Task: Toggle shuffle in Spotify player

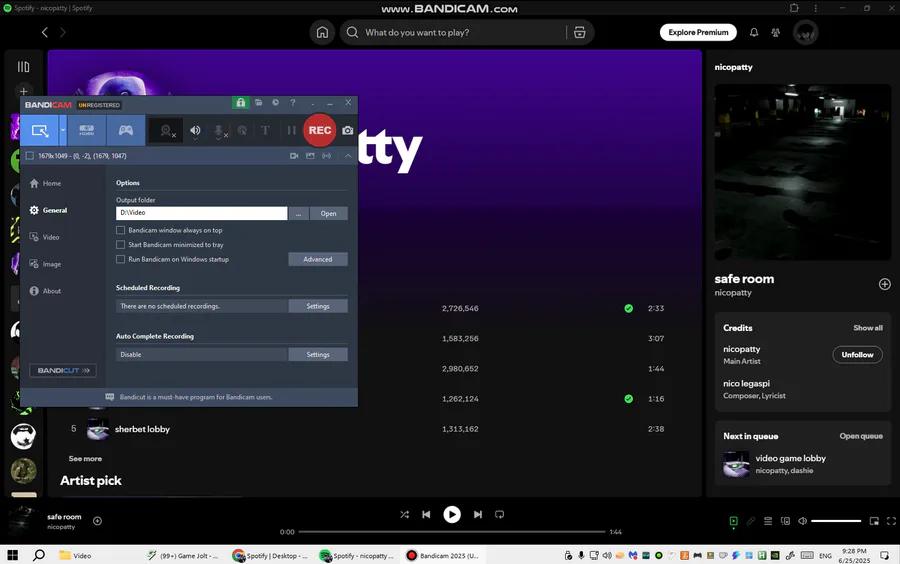Action: point(405,515)
